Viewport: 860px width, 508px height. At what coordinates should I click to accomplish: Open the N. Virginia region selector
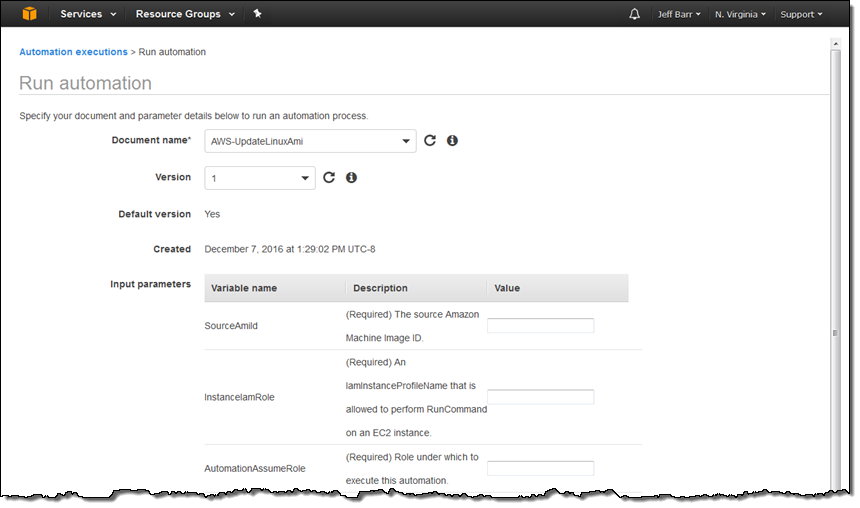coord(741,14)
